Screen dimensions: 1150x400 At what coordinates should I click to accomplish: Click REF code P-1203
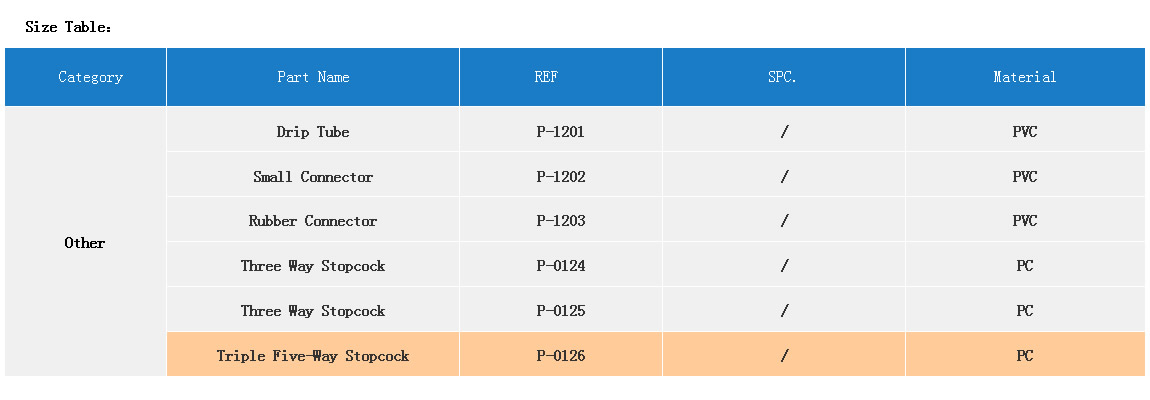[x=561, y=221]
